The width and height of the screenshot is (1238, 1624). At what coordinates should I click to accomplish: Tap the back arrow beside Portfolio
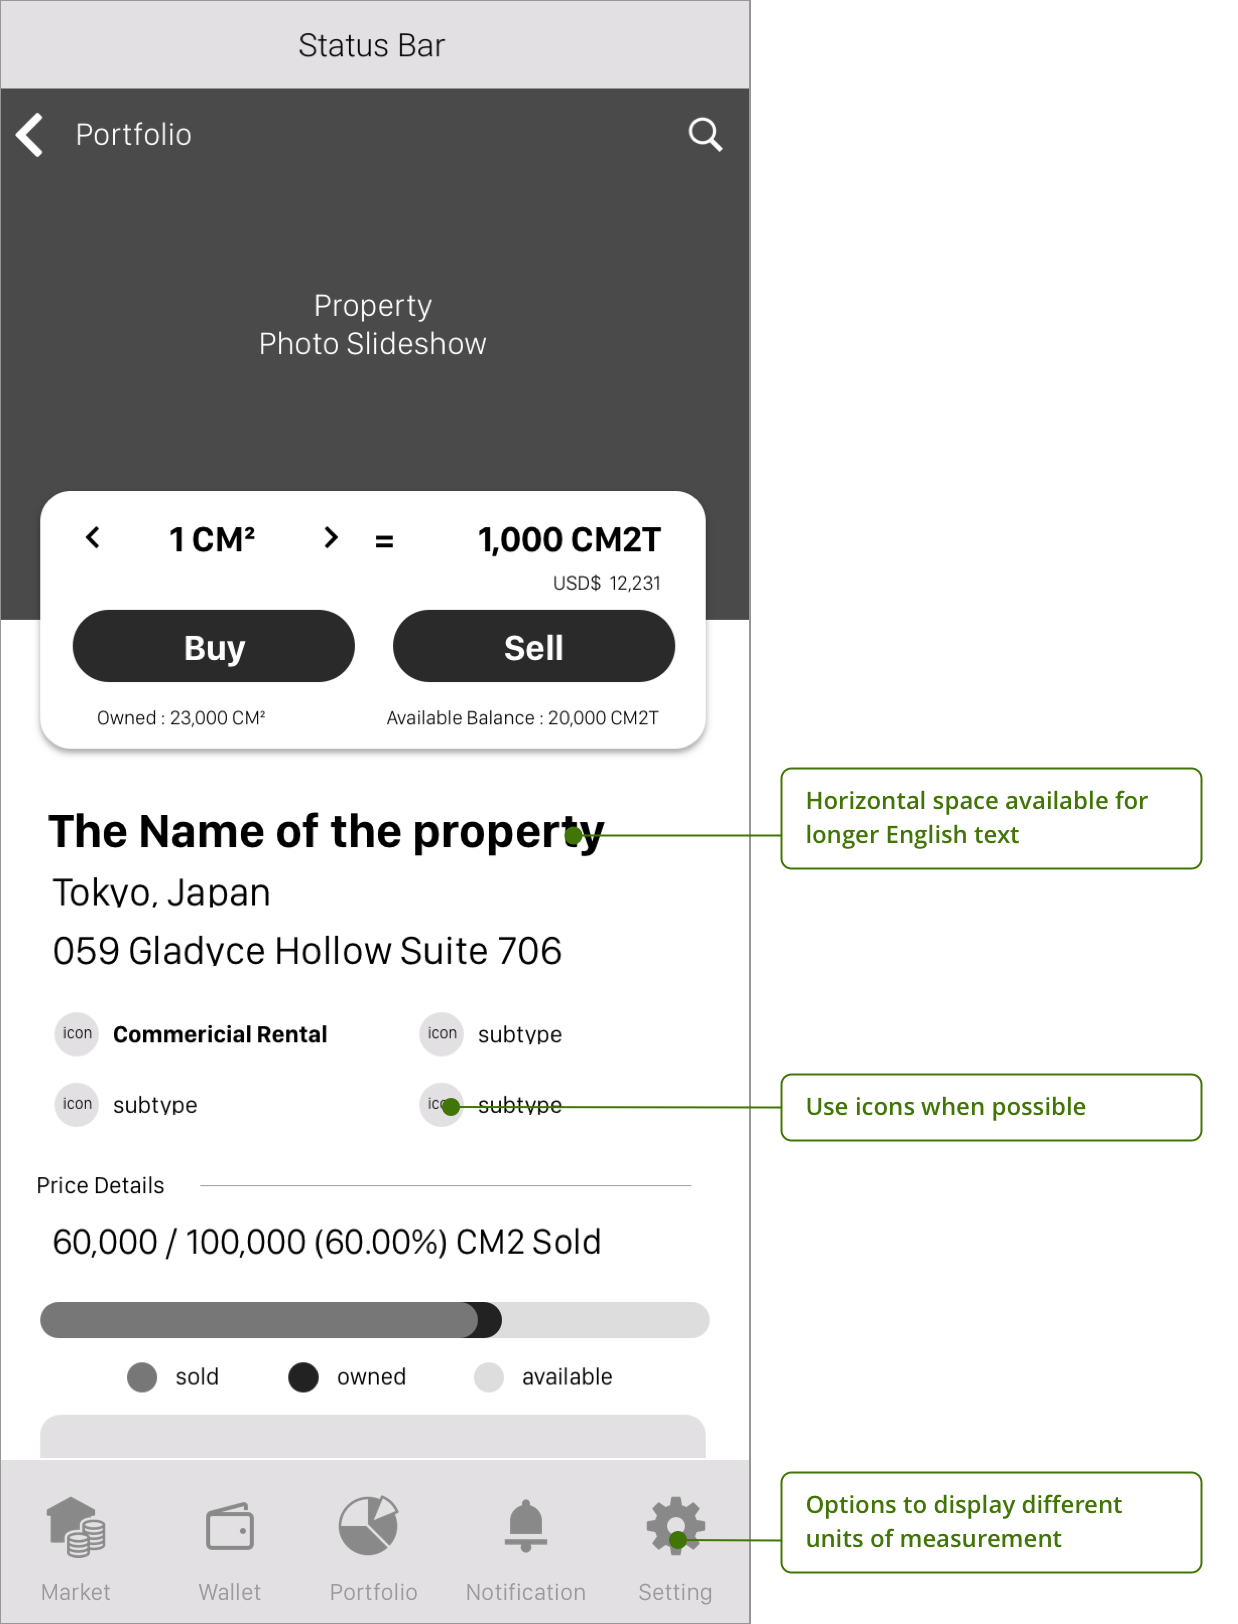click(30, 135)
